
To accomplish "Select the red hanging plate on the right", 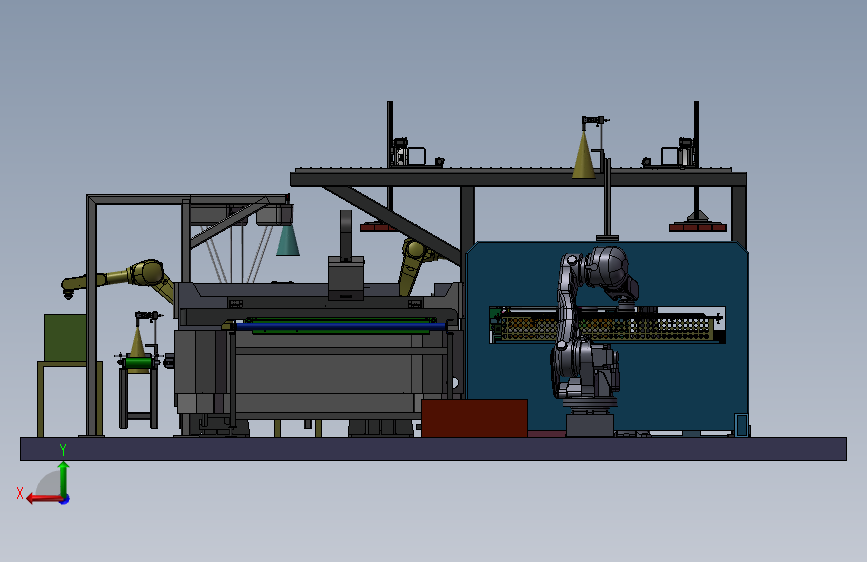I will click(698, 227).
